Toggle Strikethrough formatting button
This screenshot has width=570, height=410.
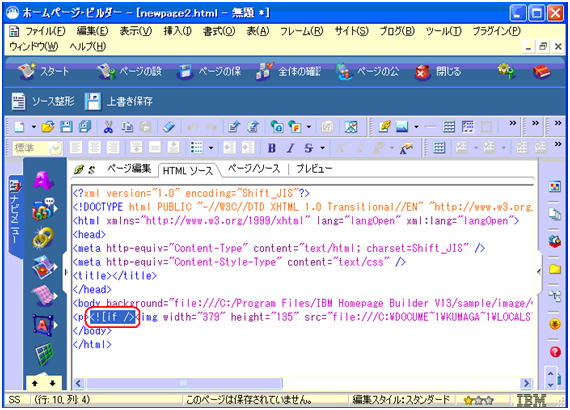pos(308,148)
